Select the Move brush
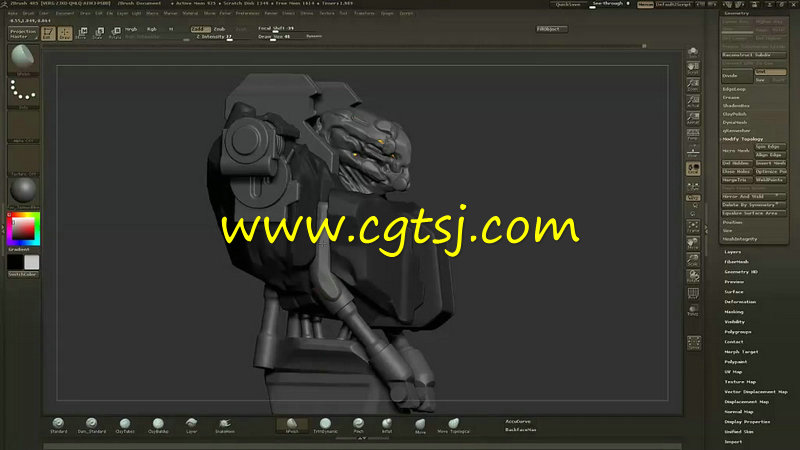800x450 pixels. point(420,426)
